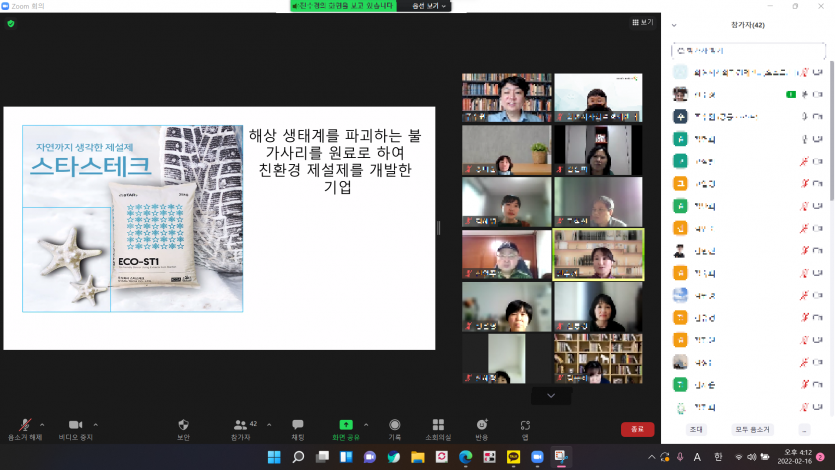Screen dimensions: 835x470
Task: Click the video icon on 그 avatar row
Action: coord(818,184)
